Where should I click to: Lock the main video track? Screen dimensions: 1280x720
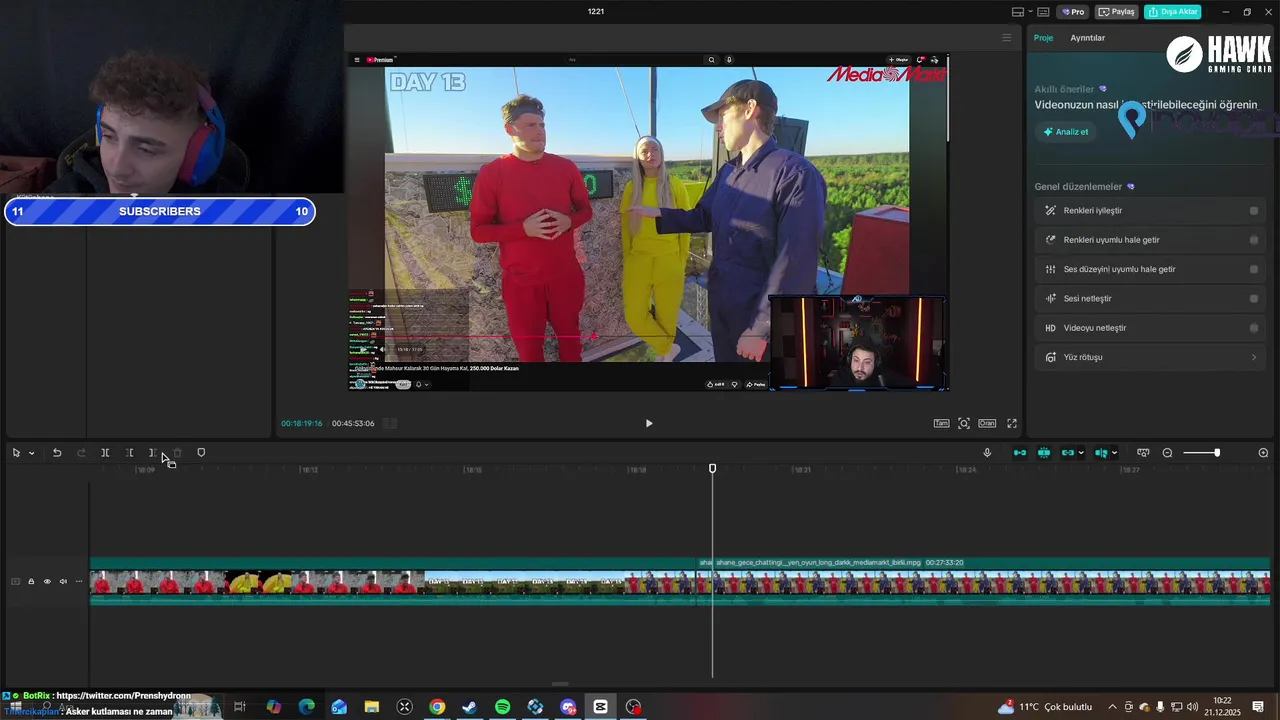coord(31,581)
